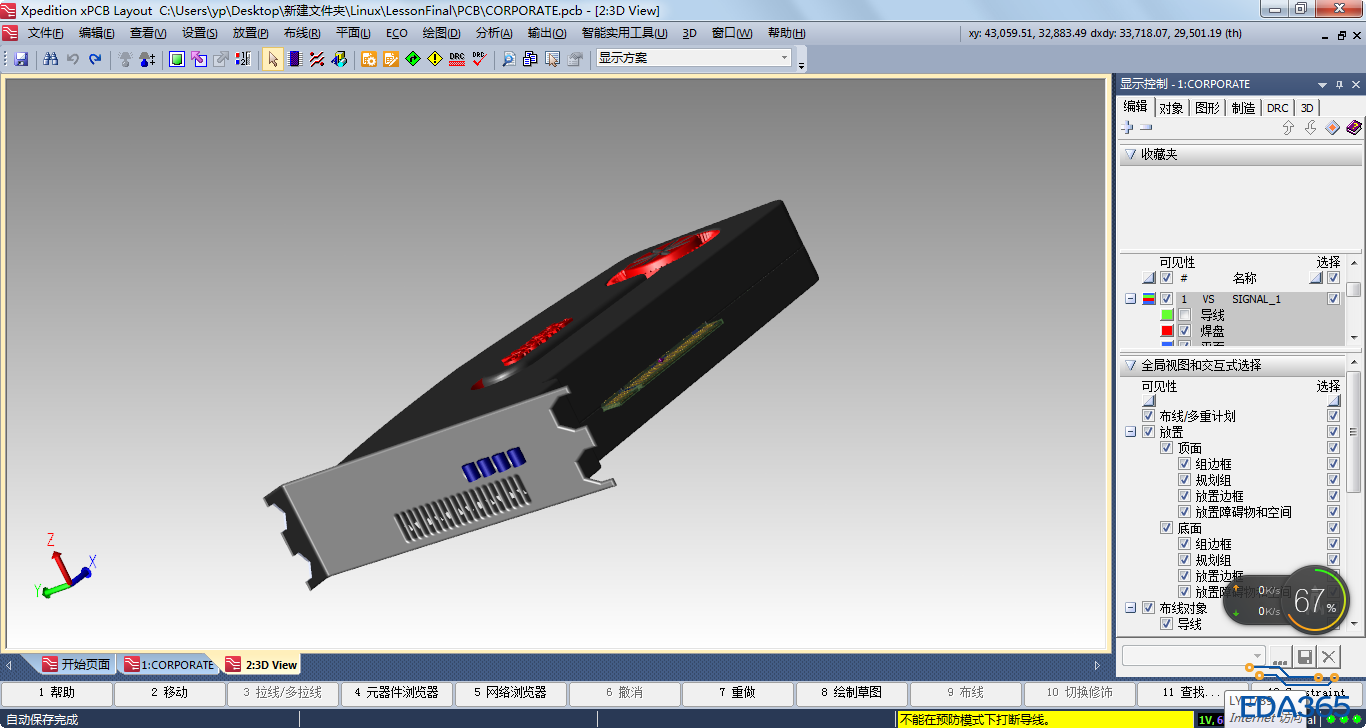Image resolution: width=1366 pixels, height=728 pixels.
Task: Click the green 导线 color swatch
Action: 1167,315
